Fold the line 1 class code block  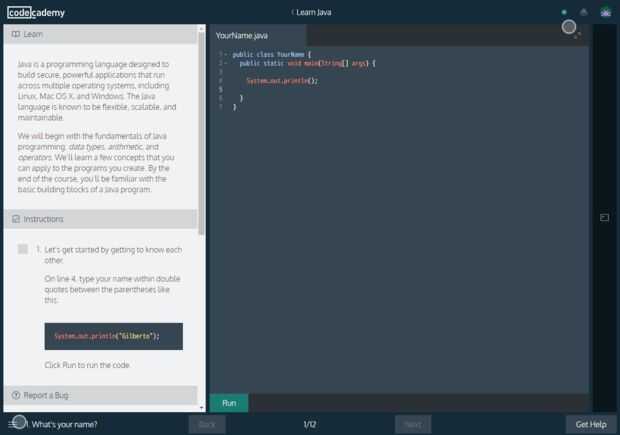click(x=226, y=55)
